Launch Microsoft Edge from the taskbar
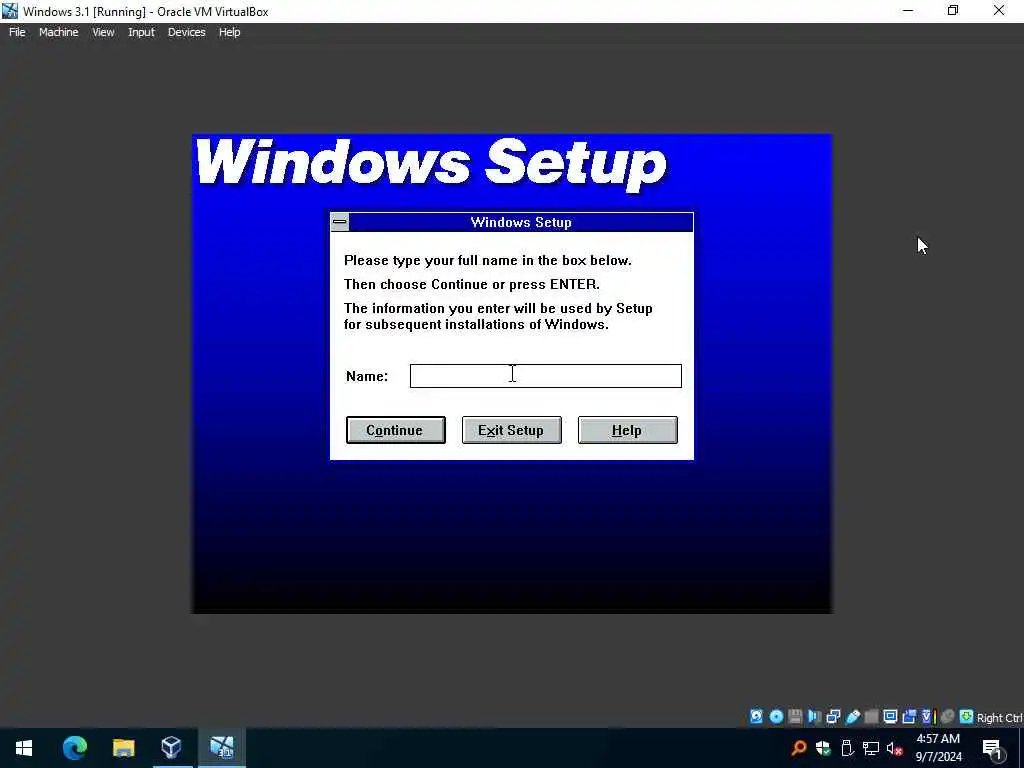The height and width of the screenshot is (768, 1024). tap(74, 748)
